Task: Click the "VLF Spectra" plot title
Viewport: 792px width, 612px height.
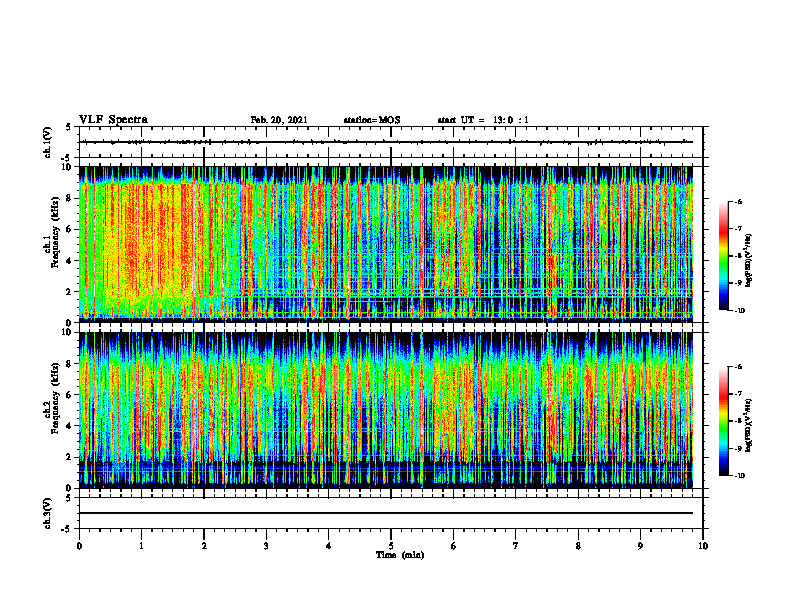Action: point(113,120)
